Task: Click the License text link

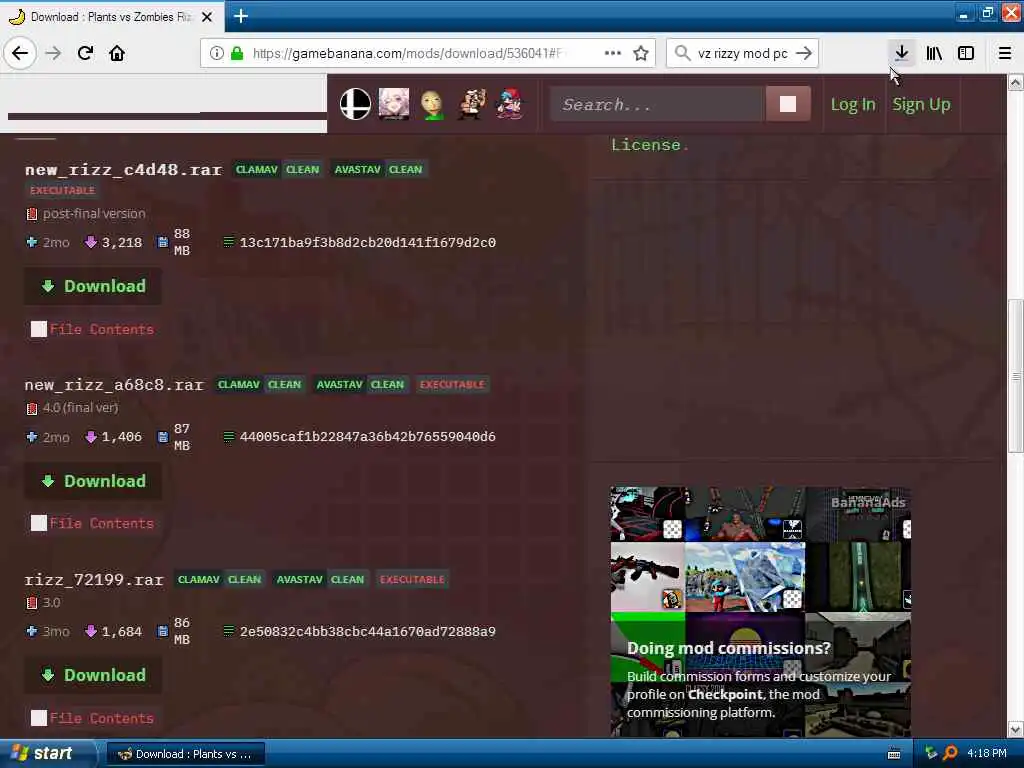Action: pyautogui.click(x=646, y=145)
